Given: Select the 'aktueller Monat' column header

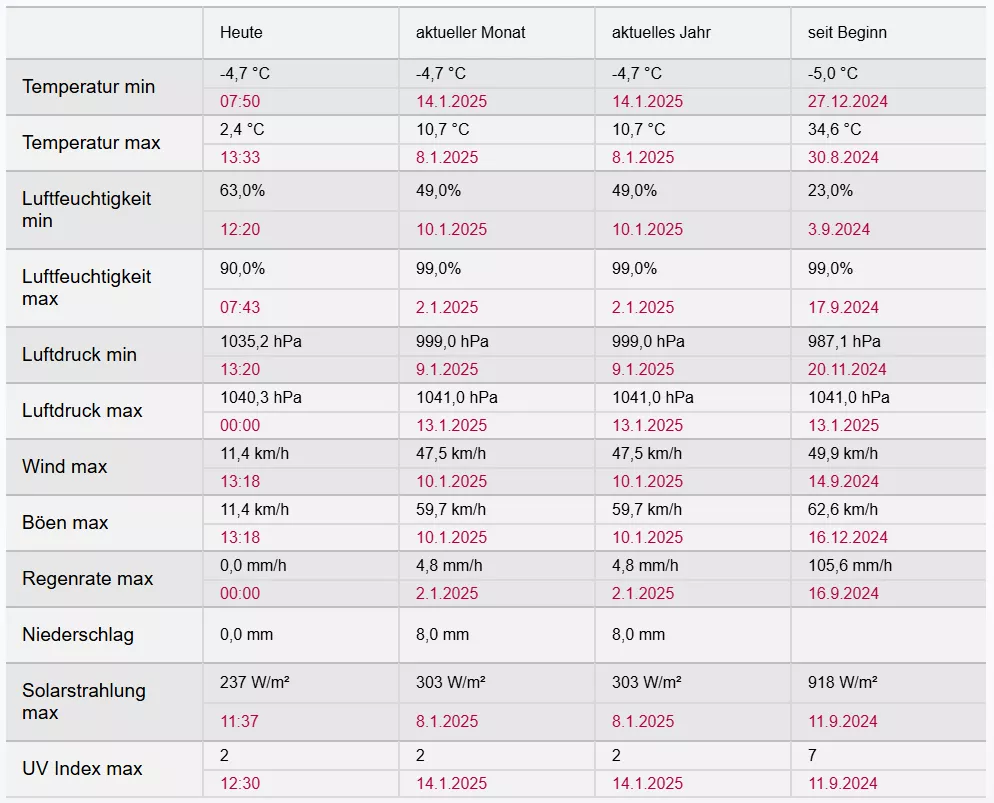Looking at the screenshot, I should (470, 32).
